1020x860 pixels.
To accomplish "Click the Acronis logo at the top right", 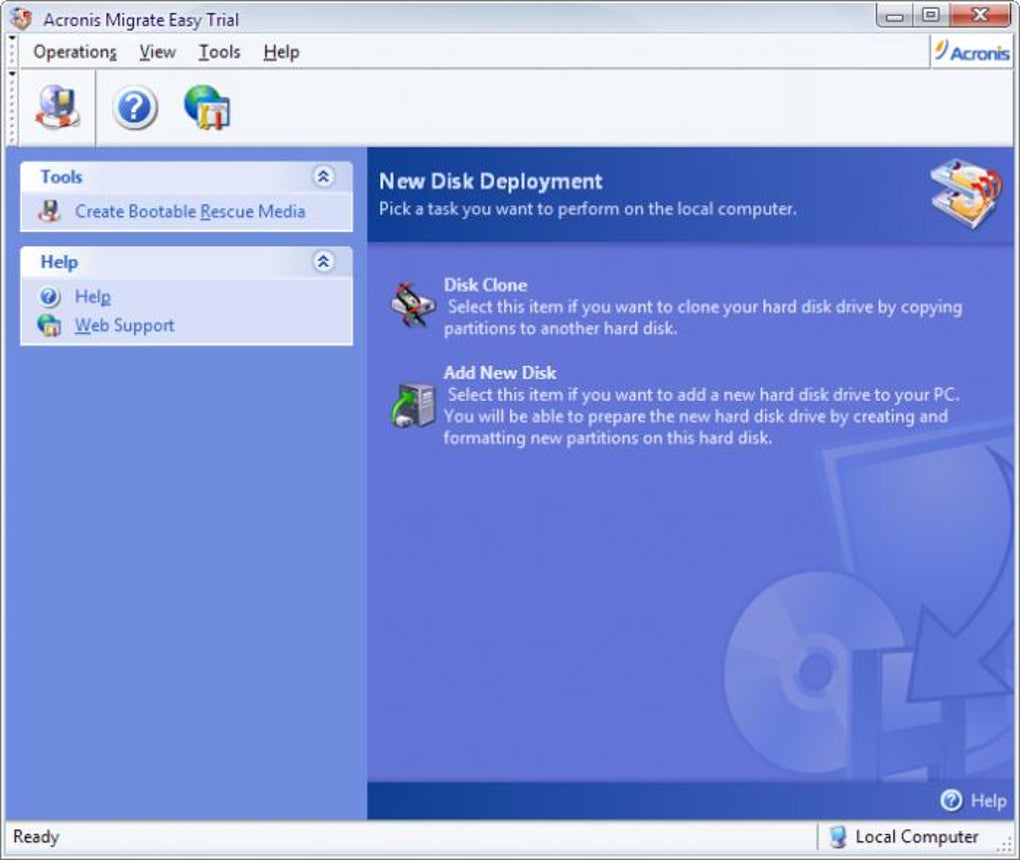I will 972,51.
